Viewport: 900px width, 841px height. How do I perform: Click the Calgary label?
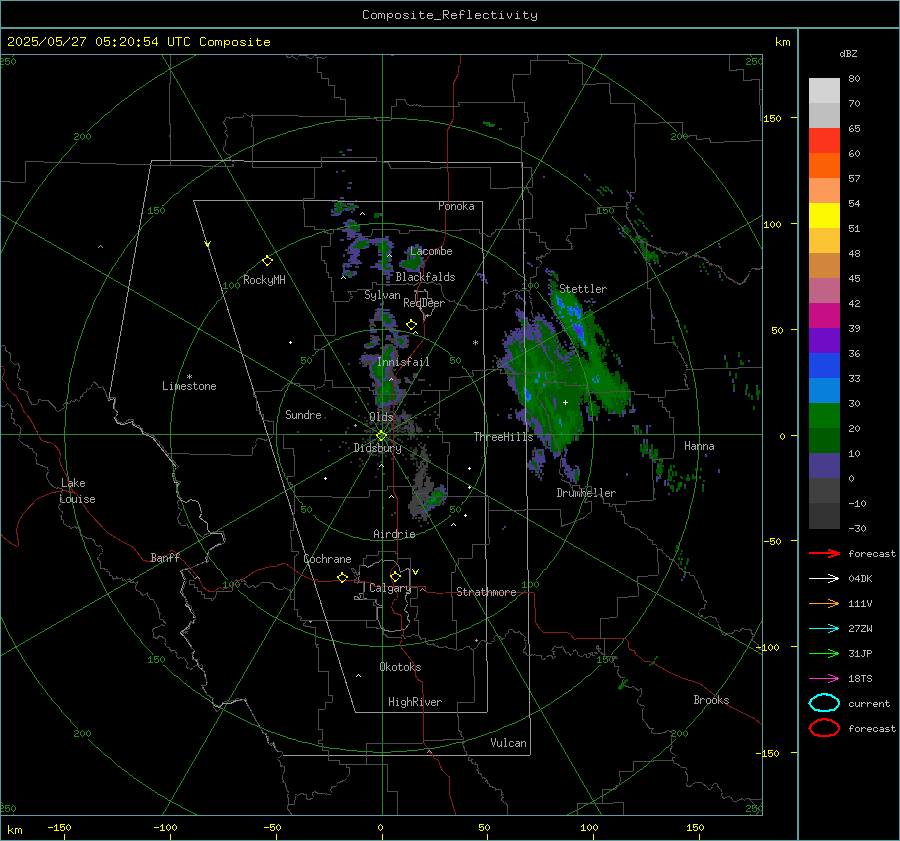(x=390, y=588)
